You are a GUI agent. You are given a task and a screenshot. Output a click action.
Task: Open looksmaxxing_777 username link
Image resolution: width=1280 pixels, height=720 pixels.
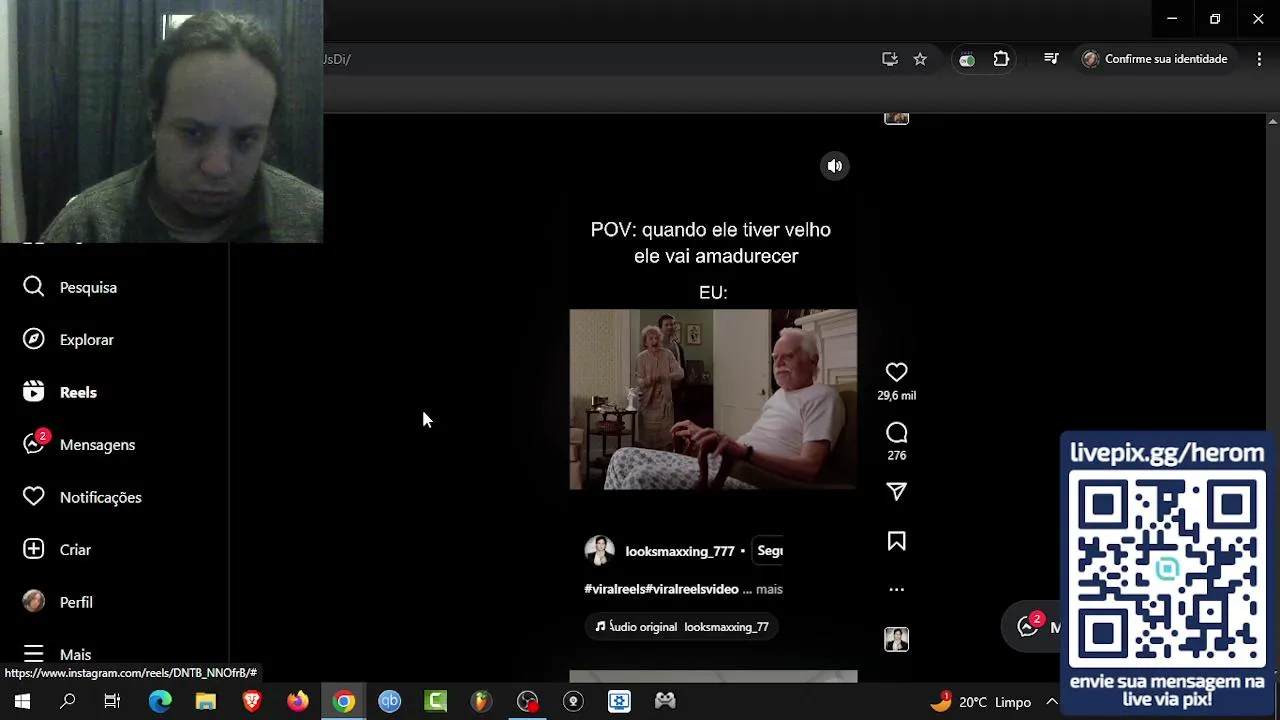[680, 551]
